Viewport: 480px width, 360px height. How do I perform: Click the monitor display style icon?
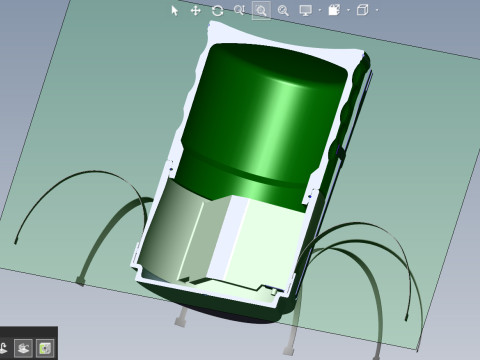click(306, 11)
